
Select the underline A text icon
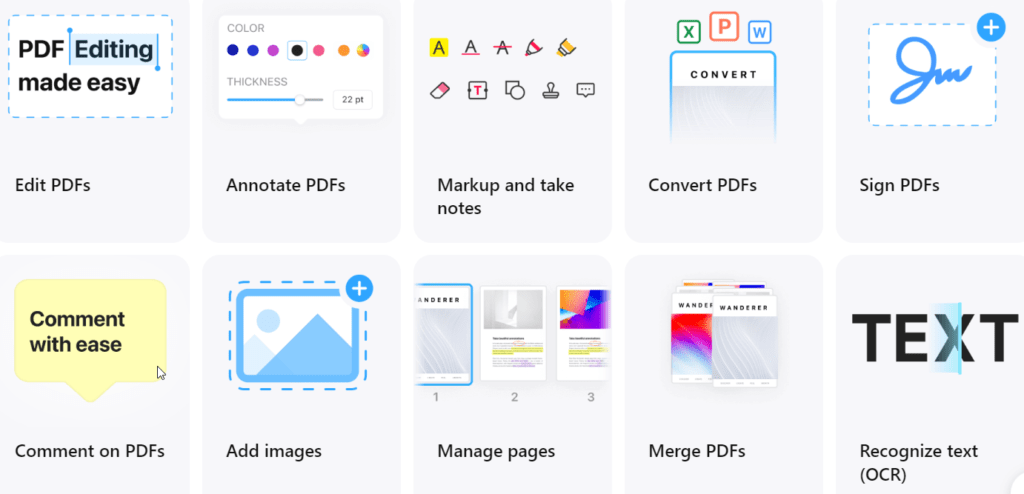click(x=471, y=48)
